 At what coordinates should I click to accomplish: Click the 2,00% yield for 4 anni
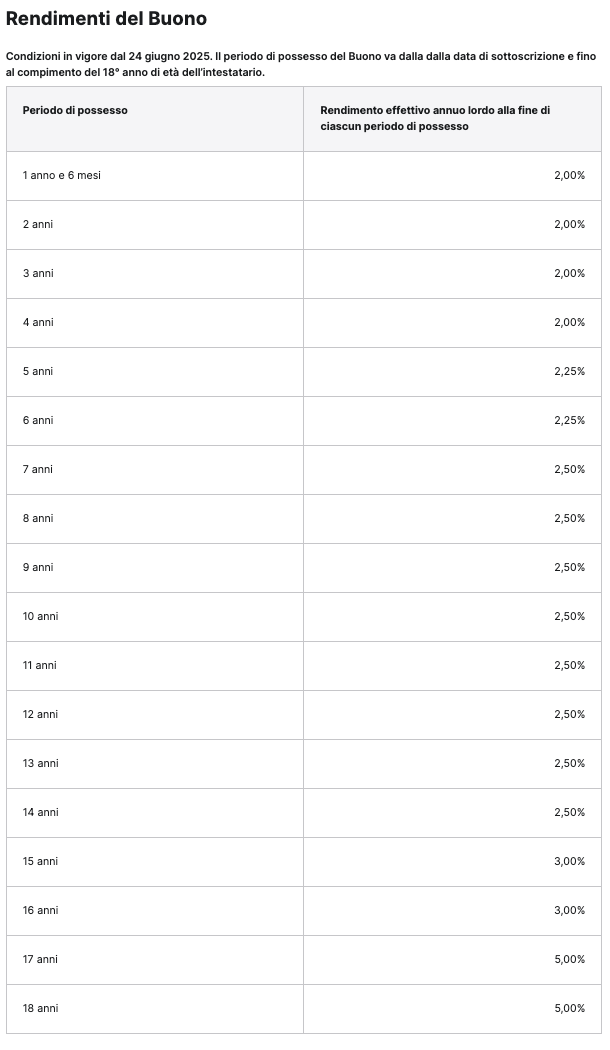569,322
